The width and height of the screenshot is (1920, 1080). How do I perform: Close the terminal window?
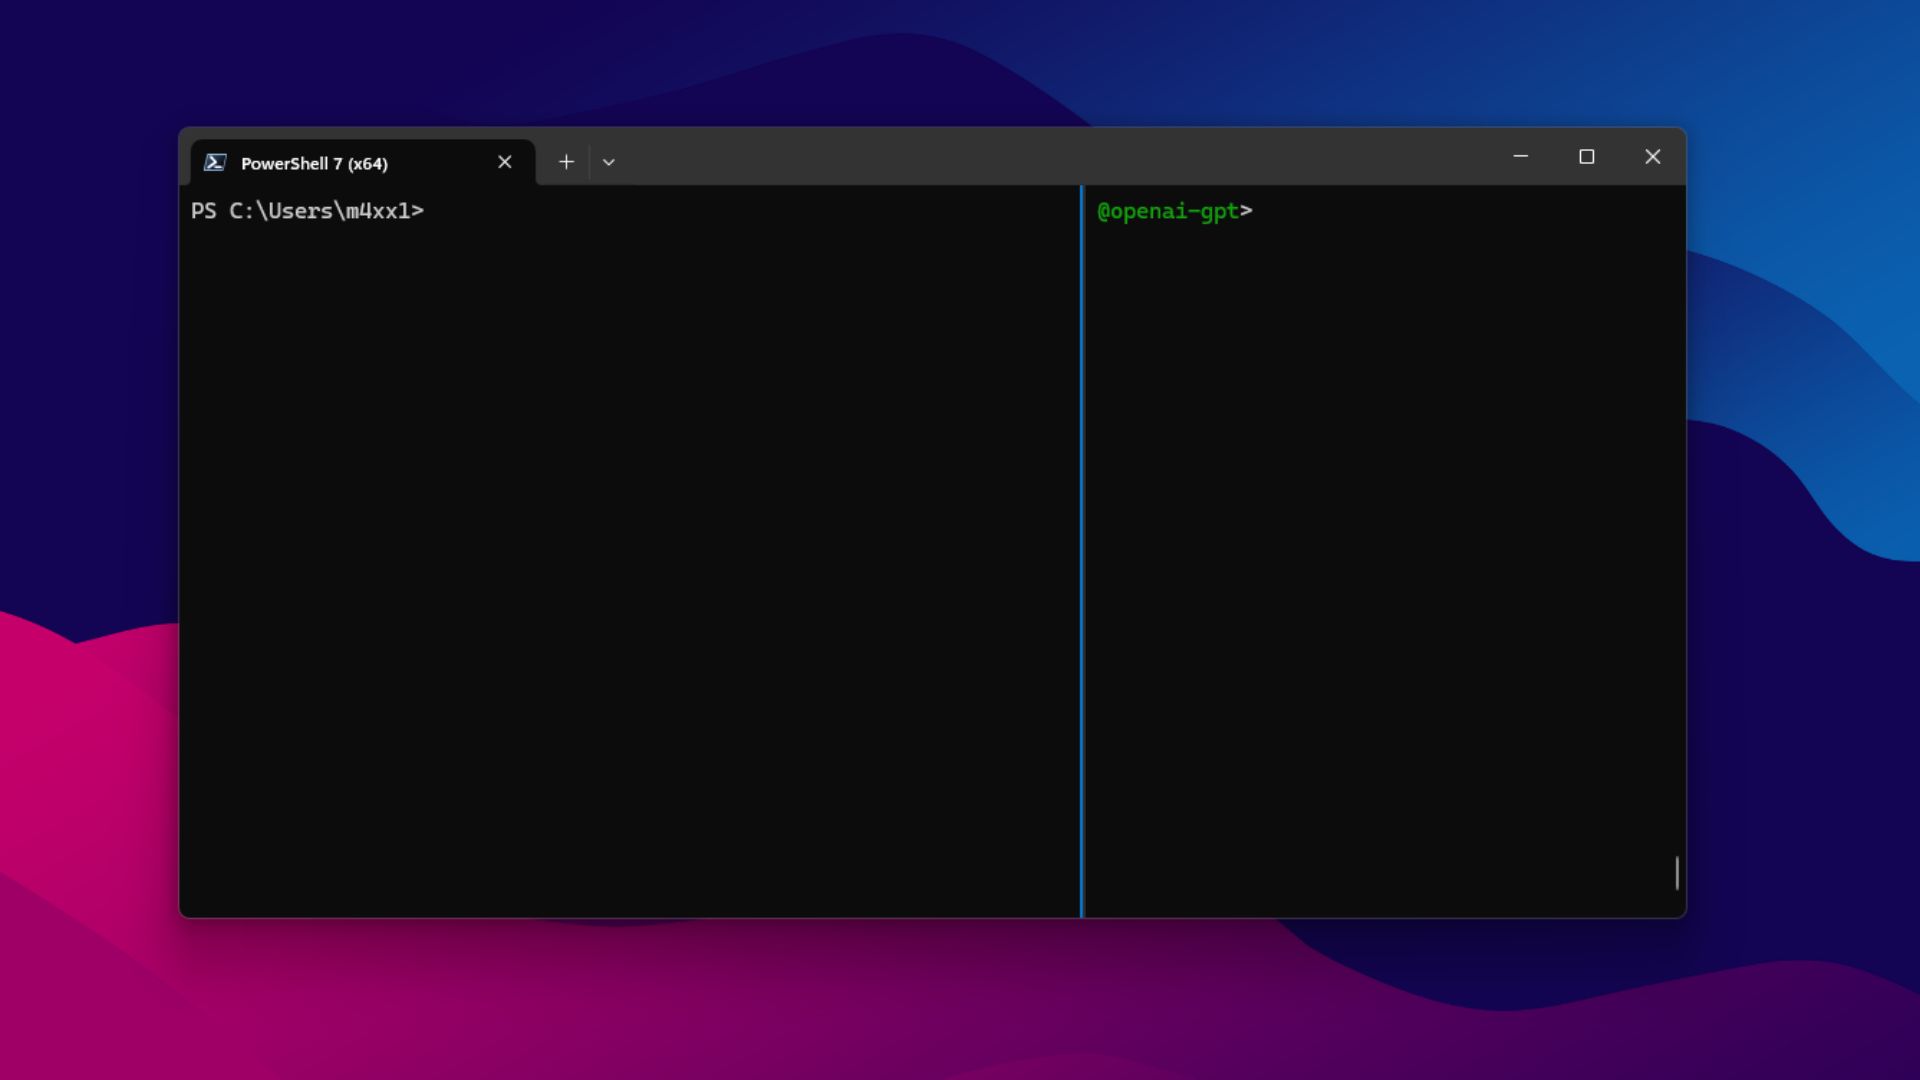pos(1653,157)
